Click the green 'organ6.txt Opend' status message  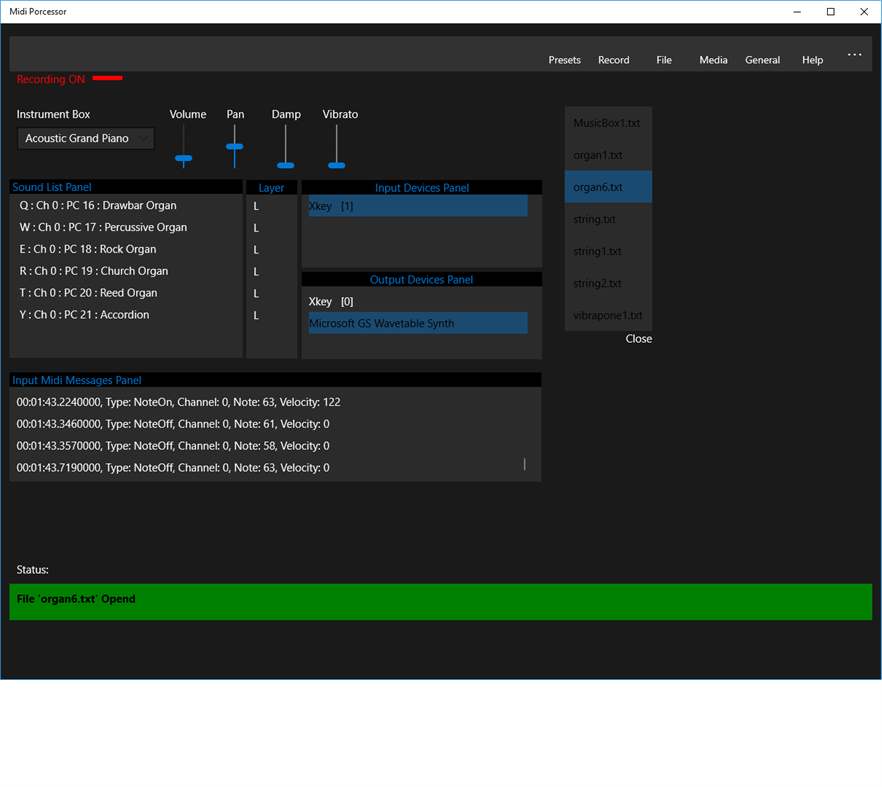tap(441, 601)
